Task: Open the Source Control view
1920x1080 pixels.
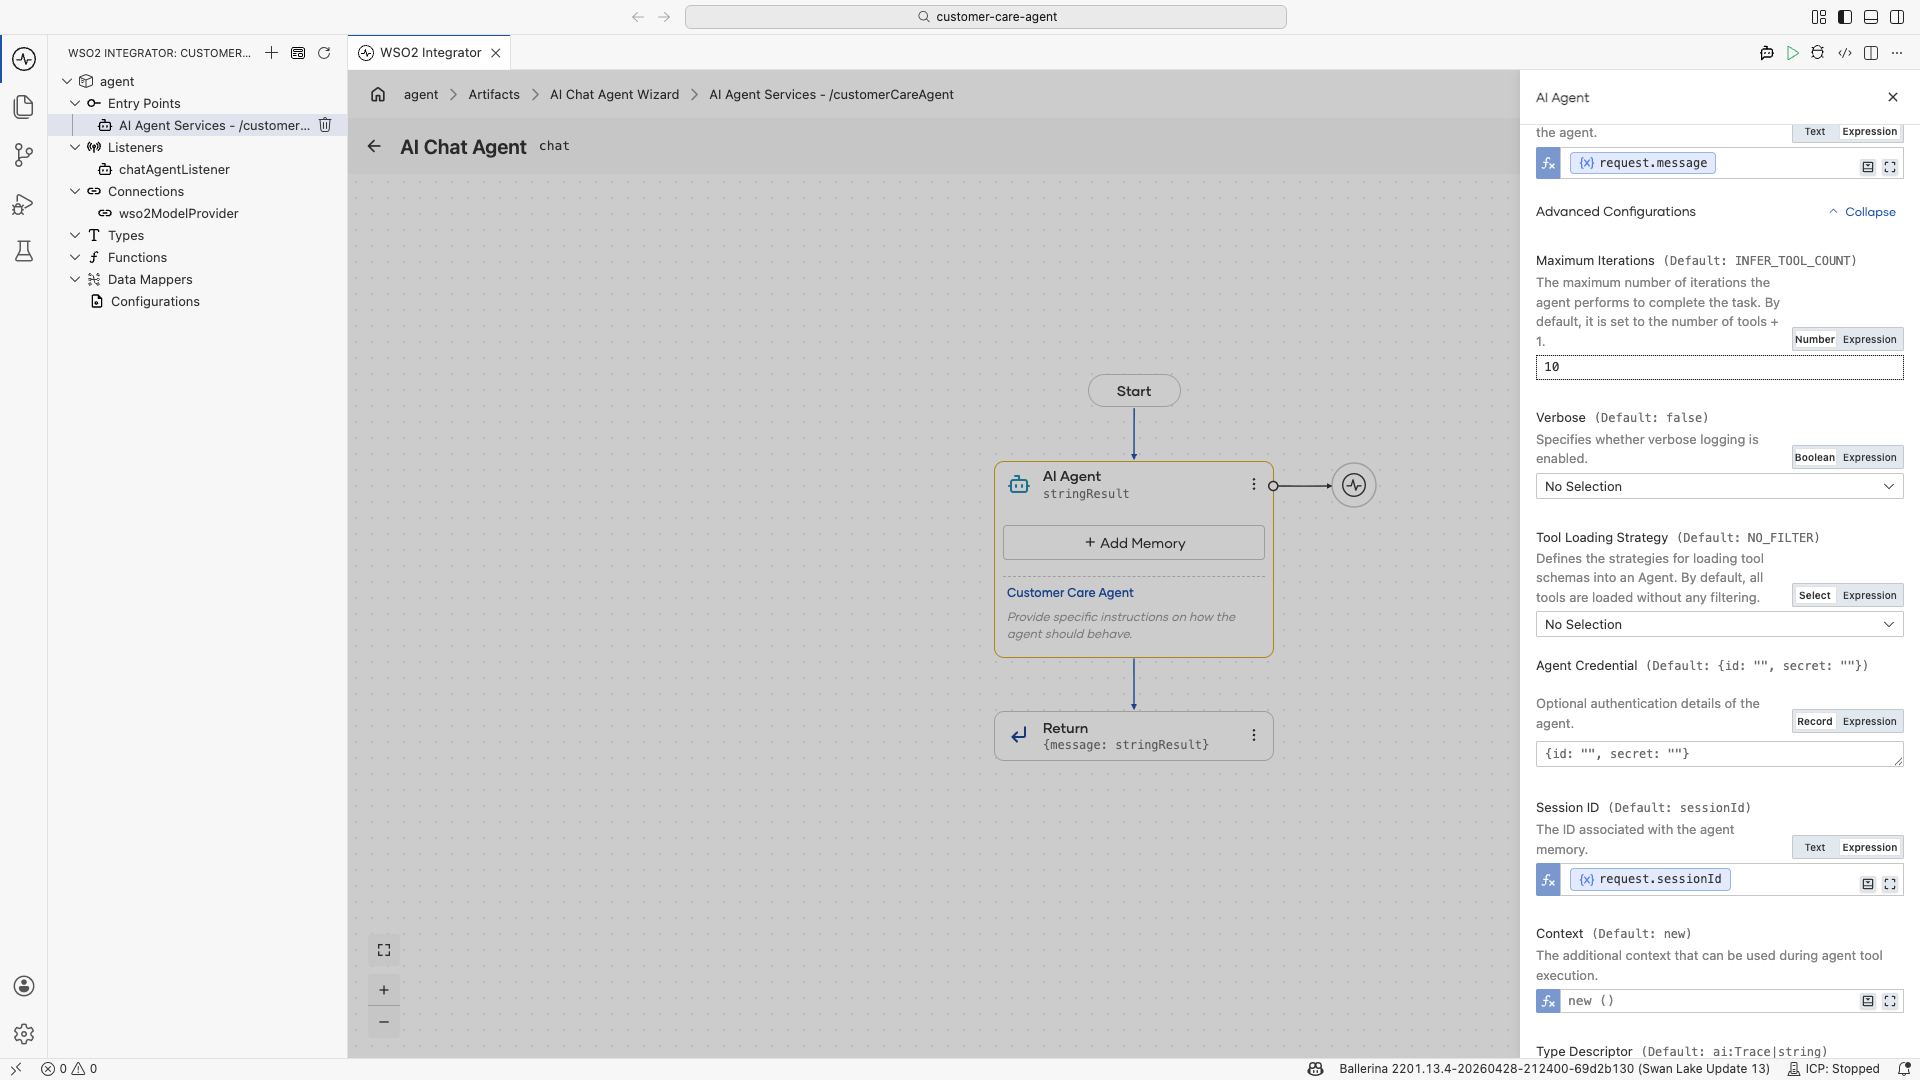Action: 24,155
